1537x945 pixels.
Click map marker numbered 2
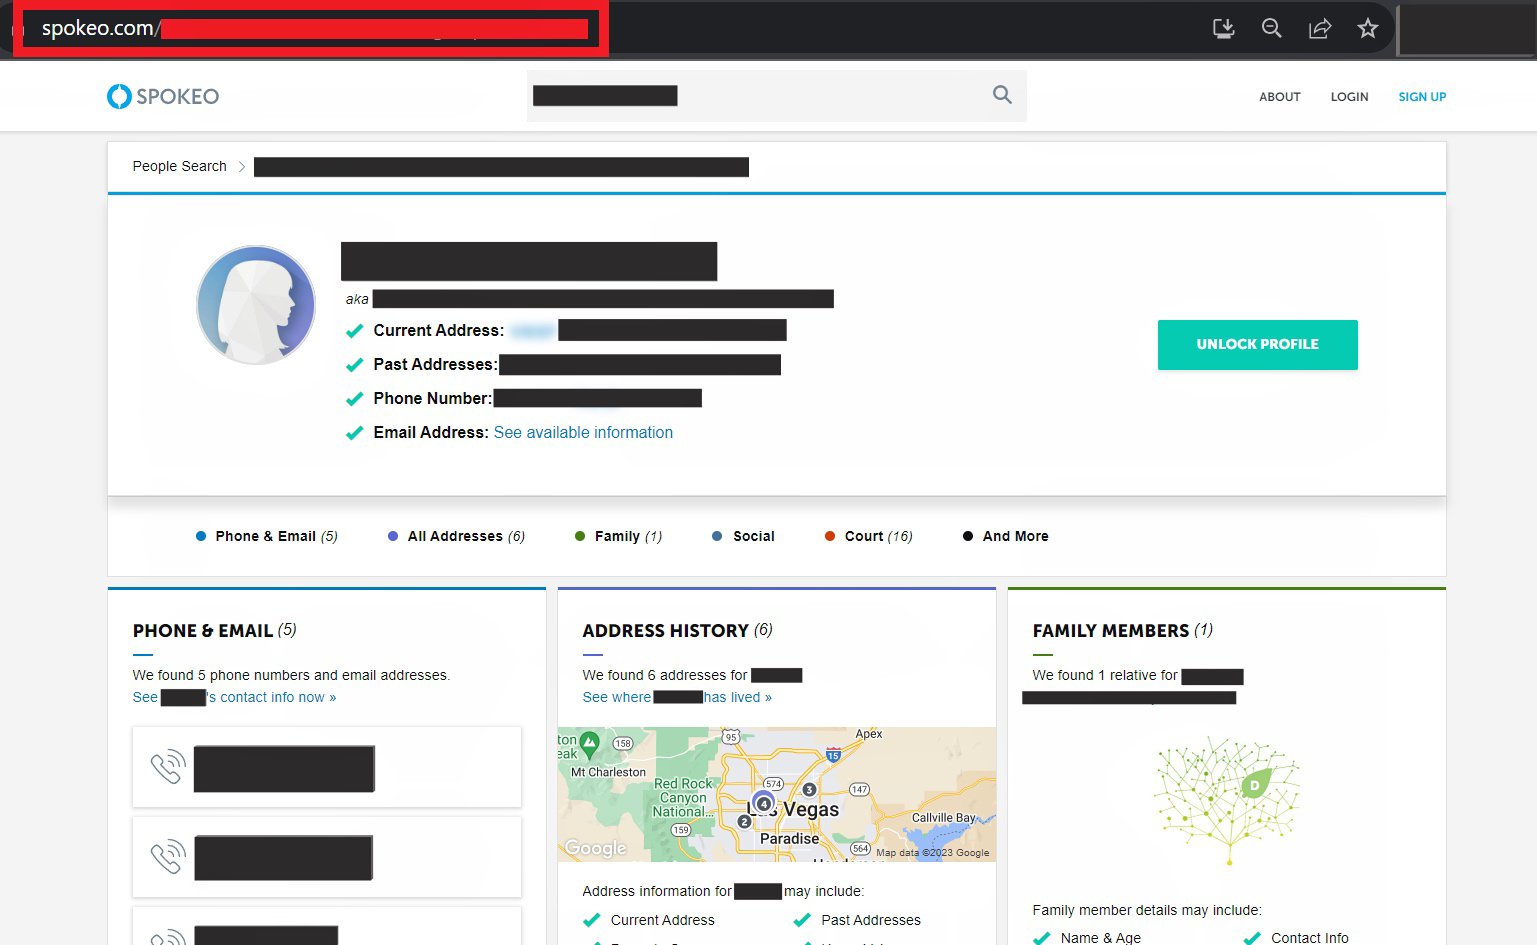[744, 821]
